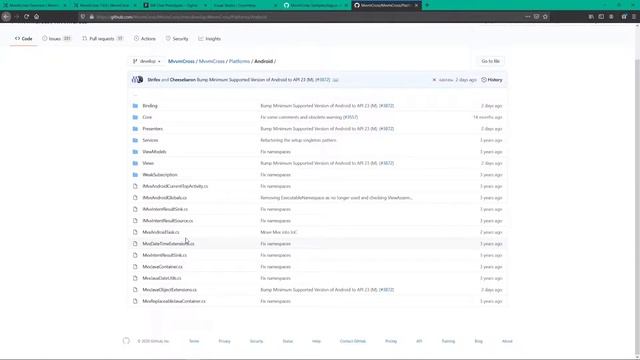
Task: Click the Presenters folder icon
Action: (135, 129)
